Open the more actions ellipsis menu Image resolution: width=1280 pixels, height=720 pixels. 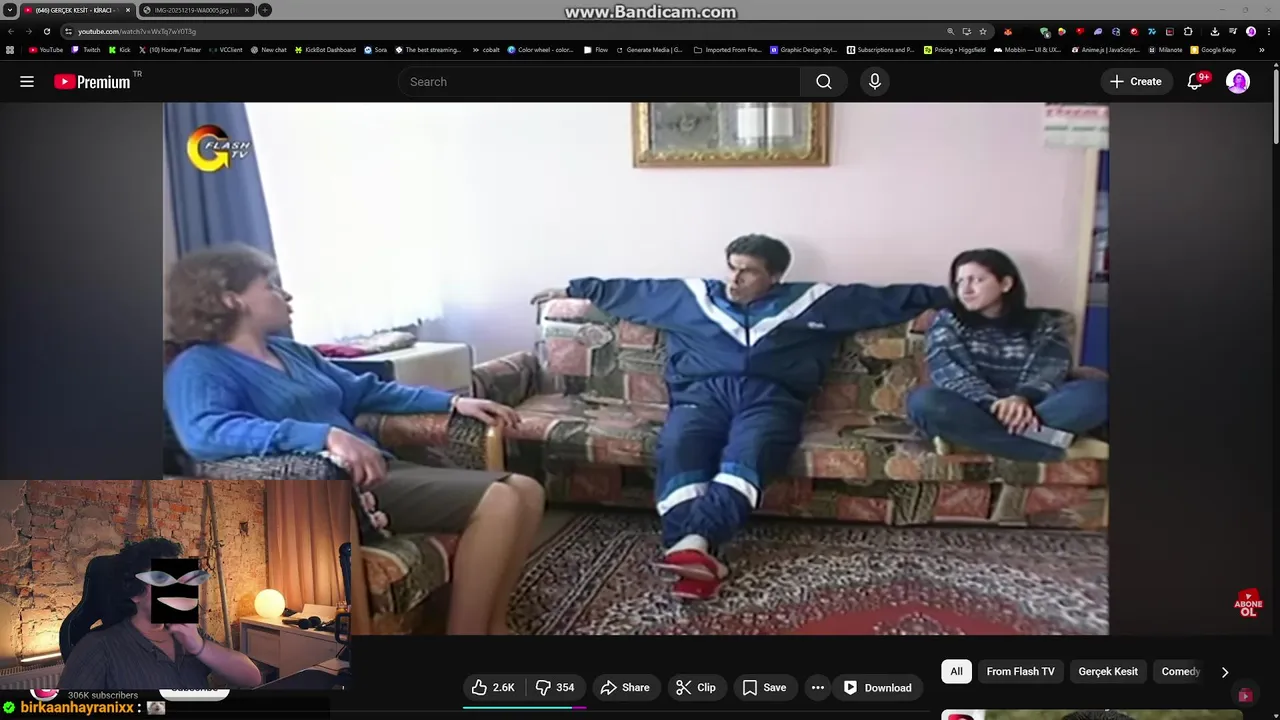pyautogui.click(x=818, y=688)
